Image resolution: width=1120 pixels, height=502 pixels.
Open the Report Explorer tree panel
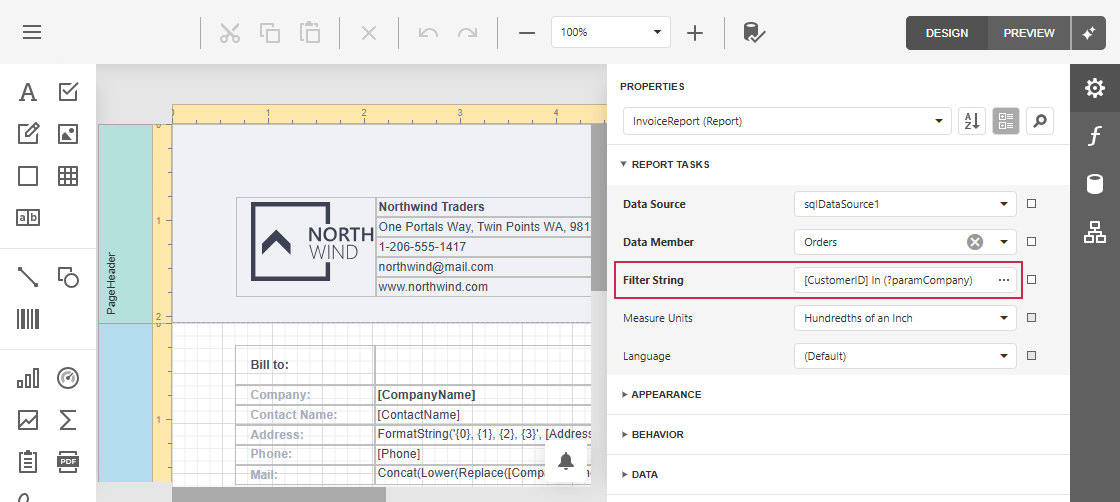tap(1095, 232)
